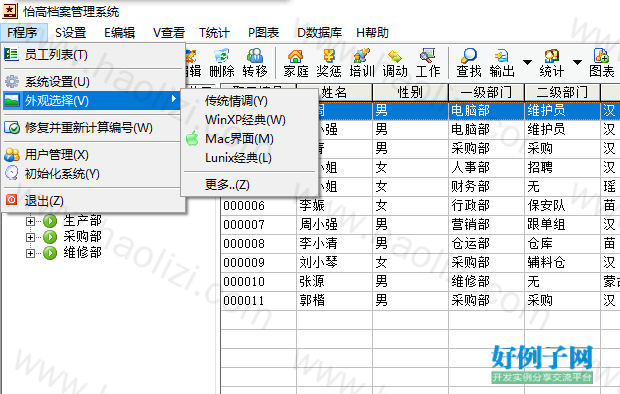Click 退出(Z) to exit program
This screenshot has height=394, width=620.
[93, 201]
